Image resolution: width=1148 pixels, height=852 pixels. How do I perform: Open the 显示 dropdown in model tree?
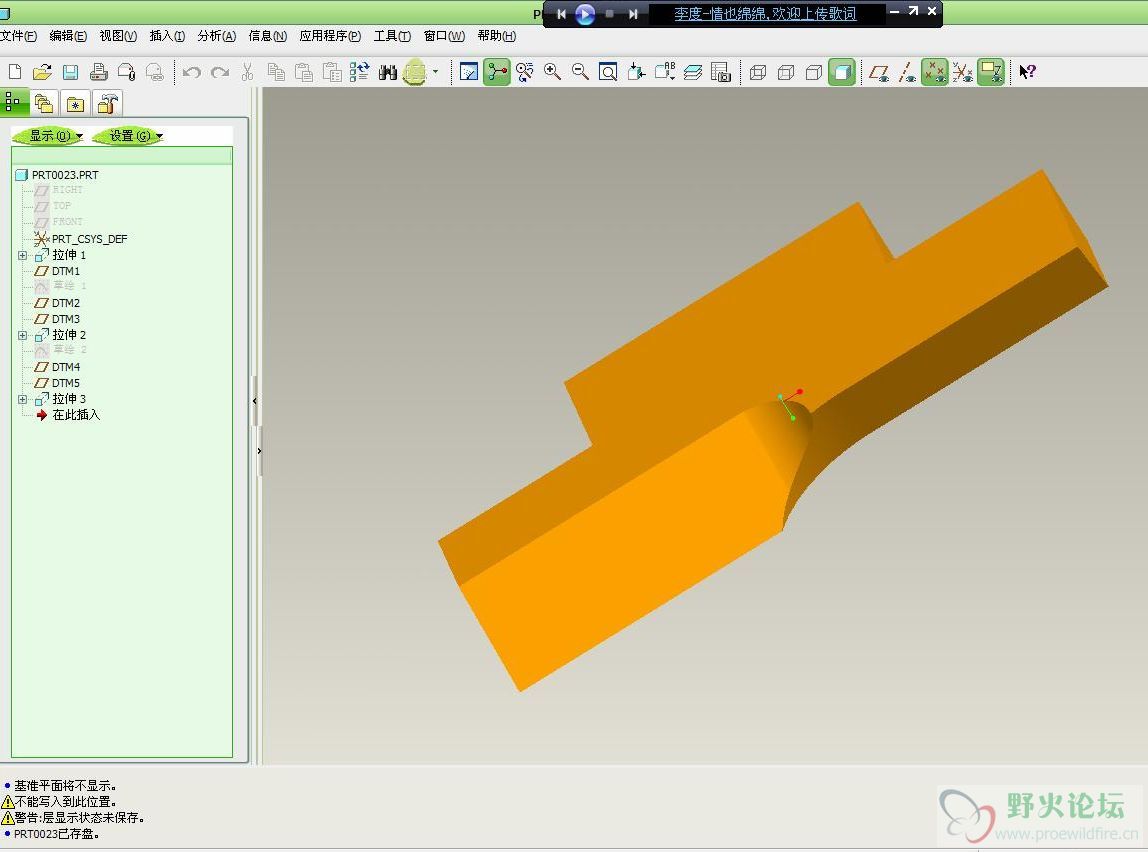[51, 135]
